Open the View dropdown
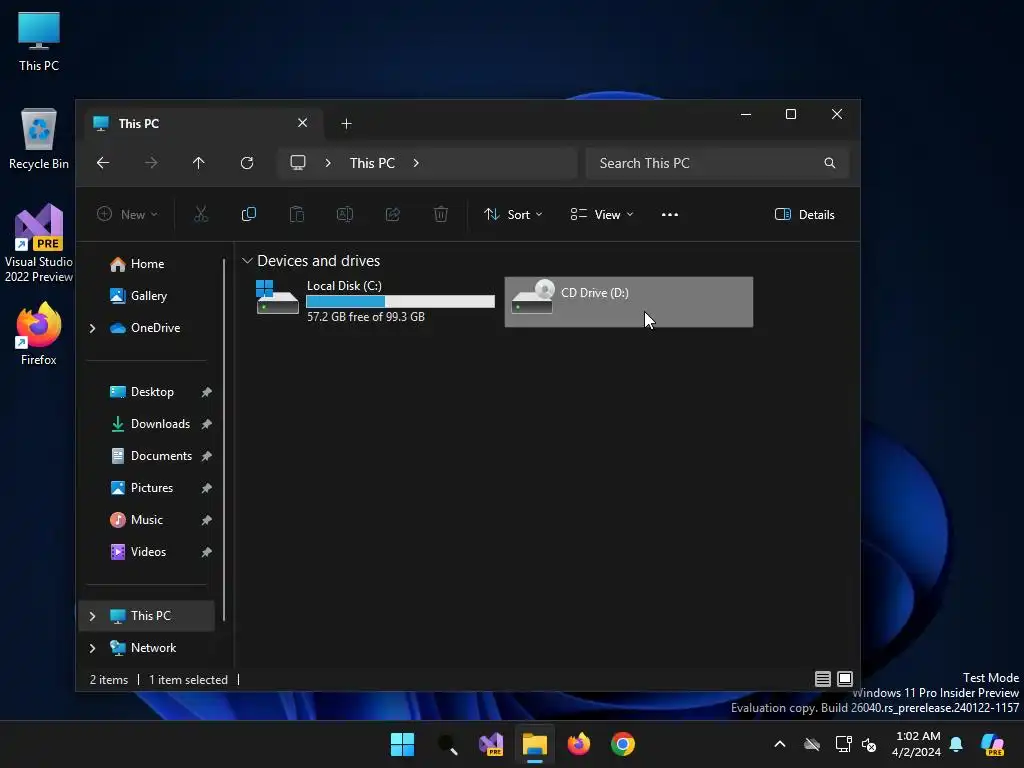The height and width of the screenshot is (768, 1024). [601, 214]
